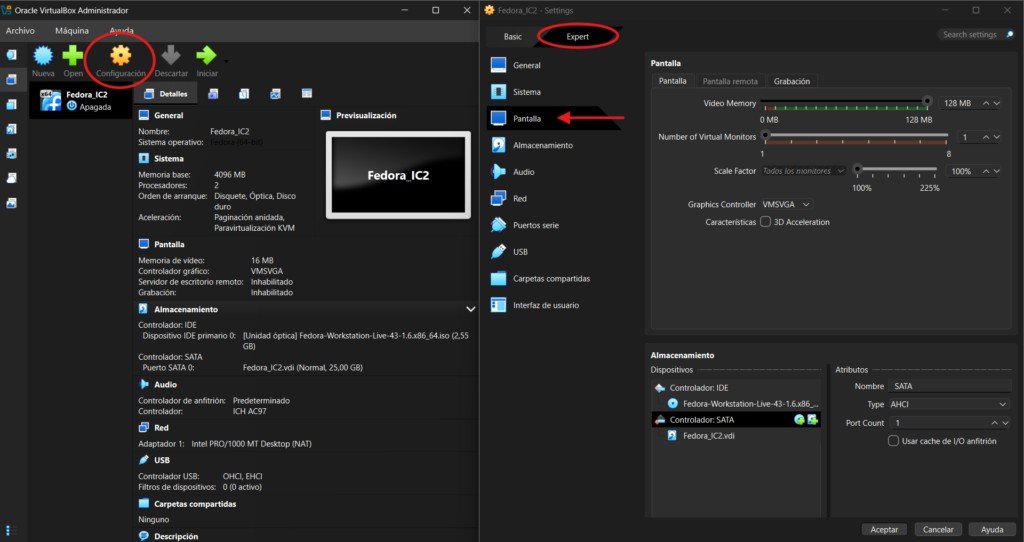The width and height of the screenshot is (1024, 542).
Task: Click the Sistema heading in the details pane
Action: pyautogui.click(x=168, y=159)
